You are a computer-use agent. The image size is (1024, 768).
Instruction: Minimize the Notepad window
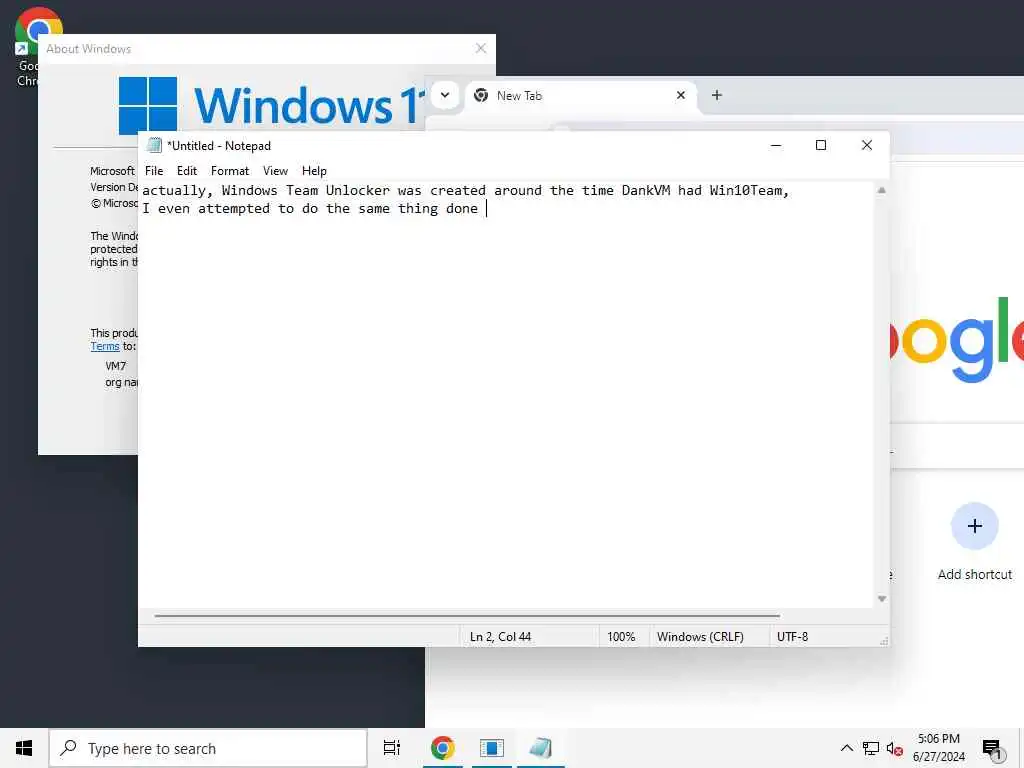pyautogui.click(x=776, y=145)
